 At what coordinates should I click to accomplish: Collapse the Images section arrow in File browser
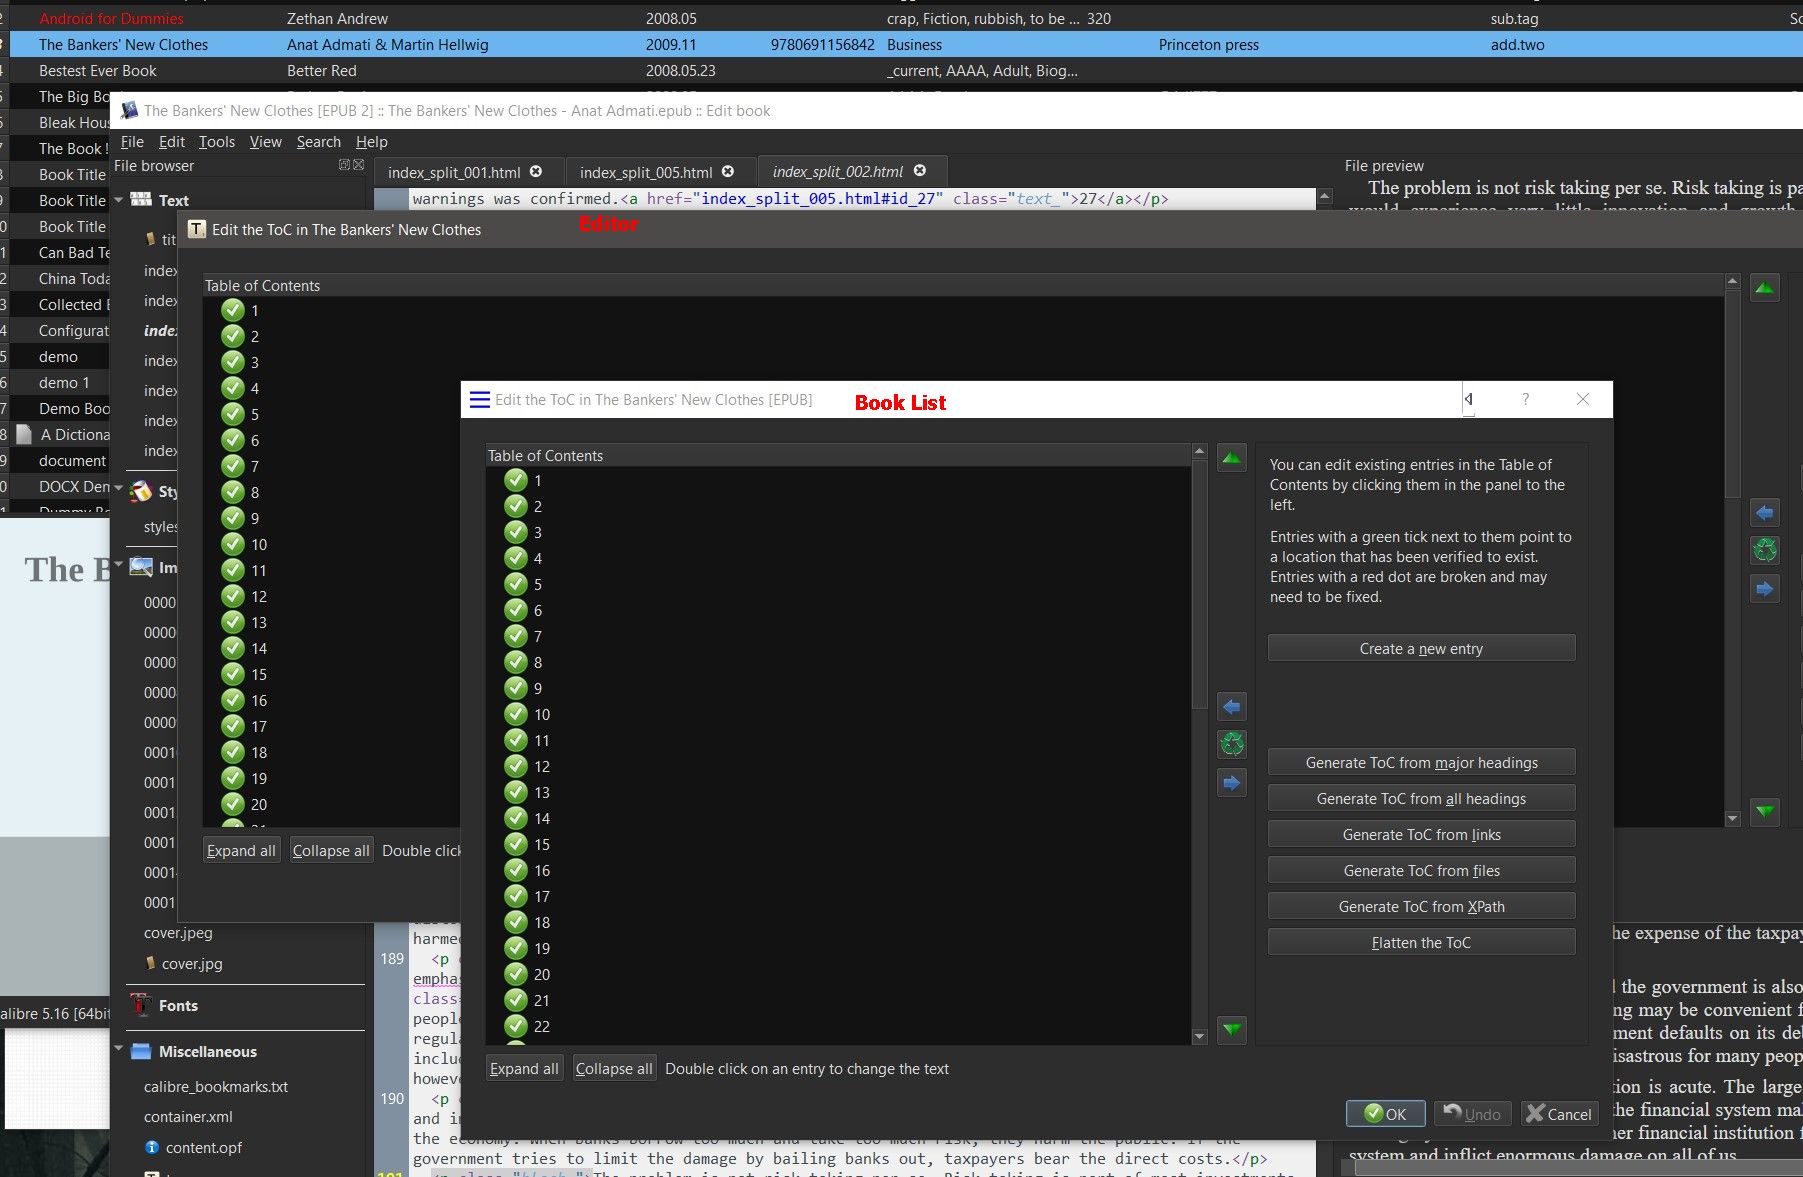(119, 565)
